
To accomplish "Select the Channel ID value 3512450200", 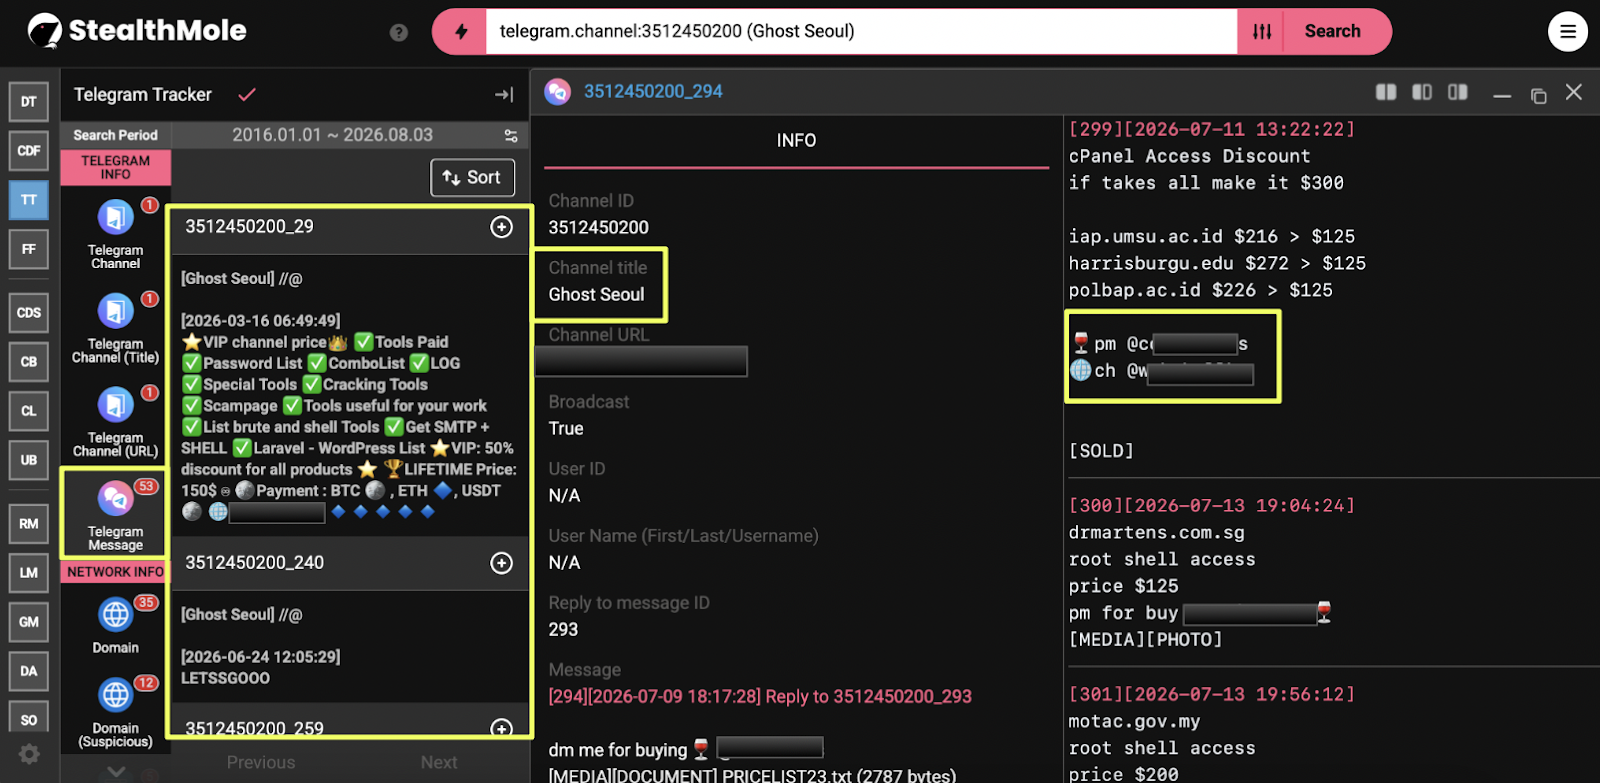I will click(x=599, y=228).
